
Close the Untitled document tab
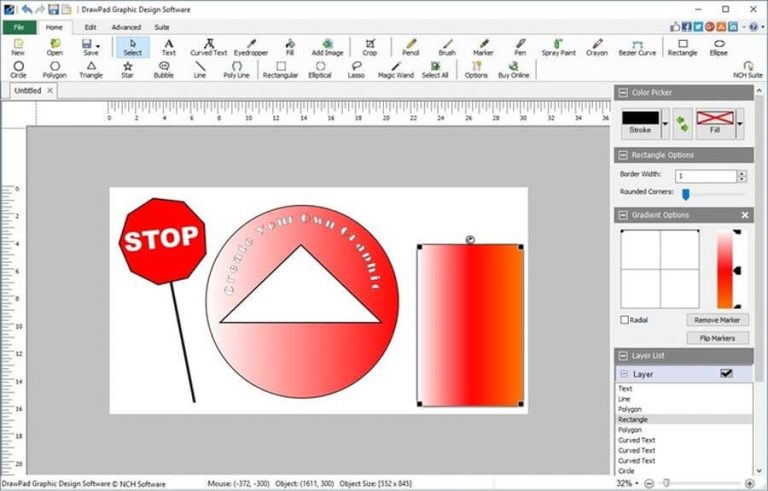coord(49,91)
